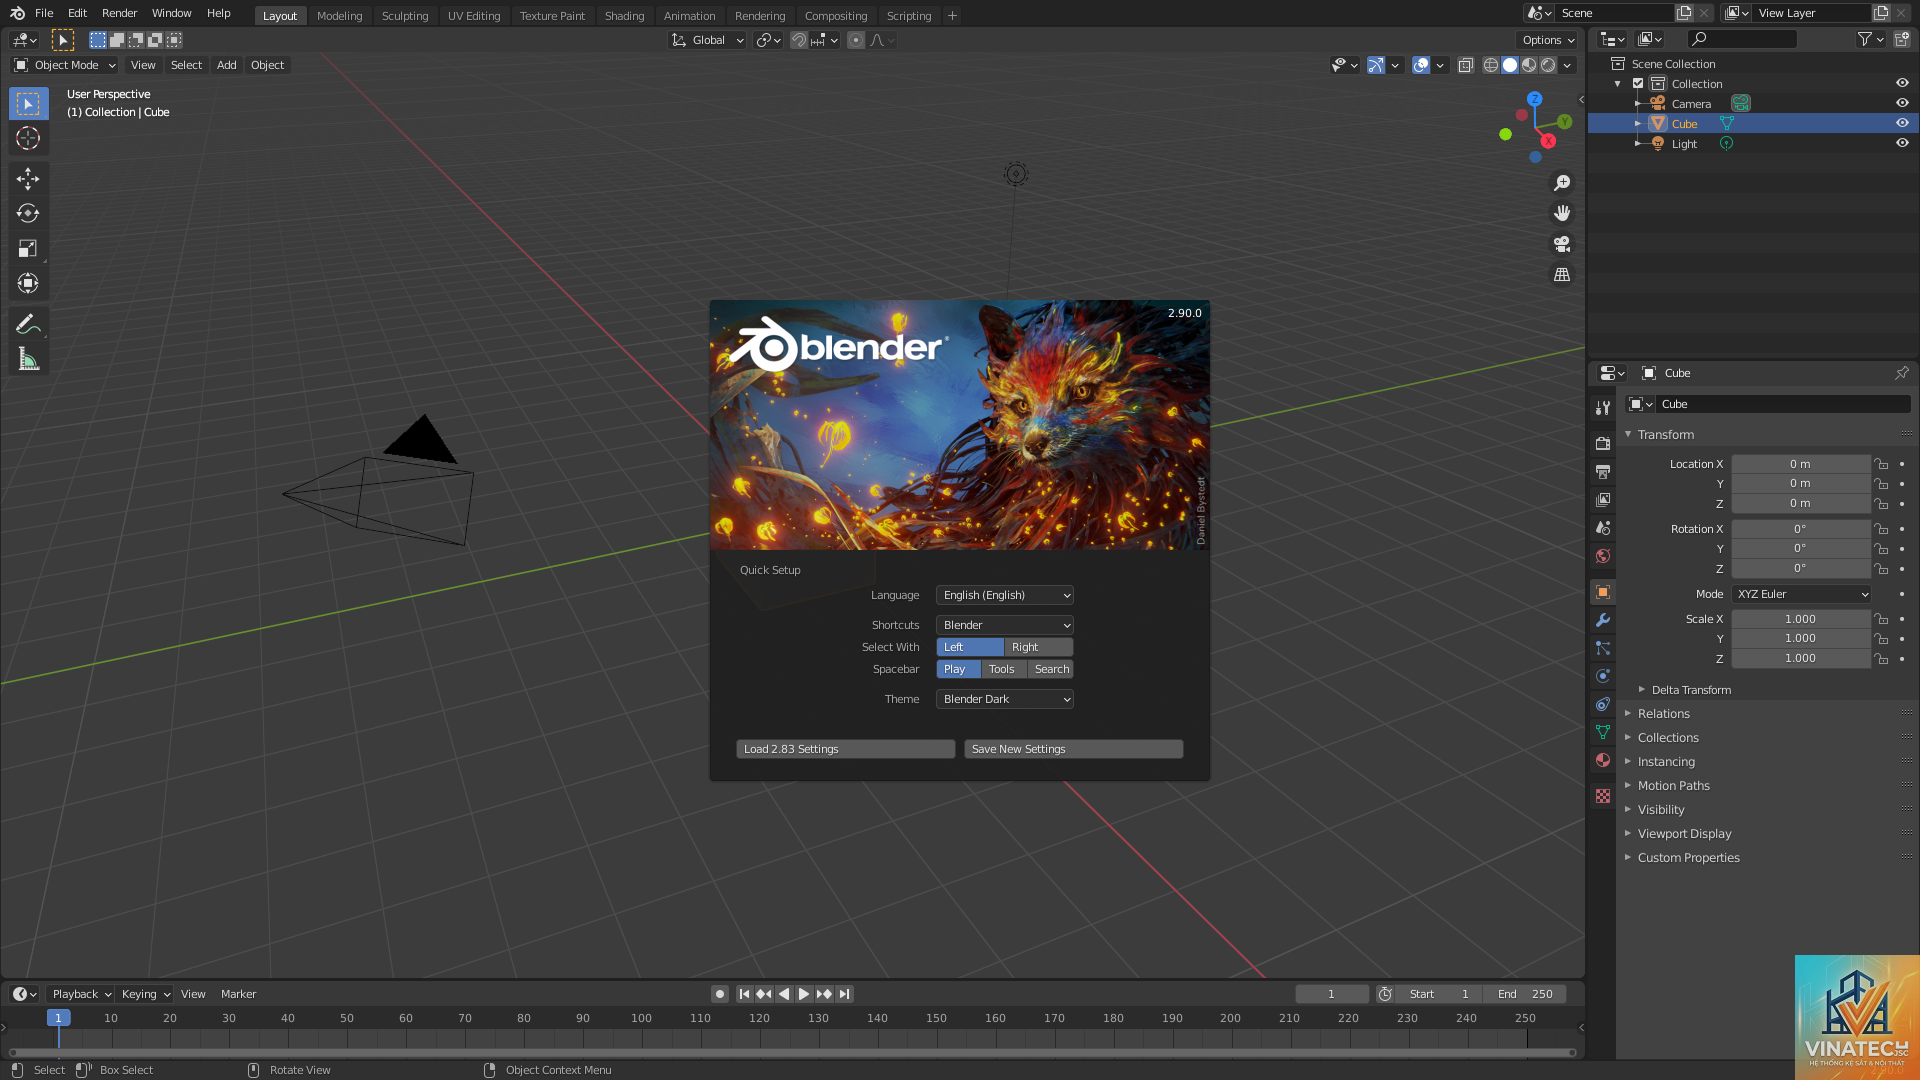This screenshot has height=1080, width=1920.
Task: Open the Render menu
Action: tap(119, 13)
